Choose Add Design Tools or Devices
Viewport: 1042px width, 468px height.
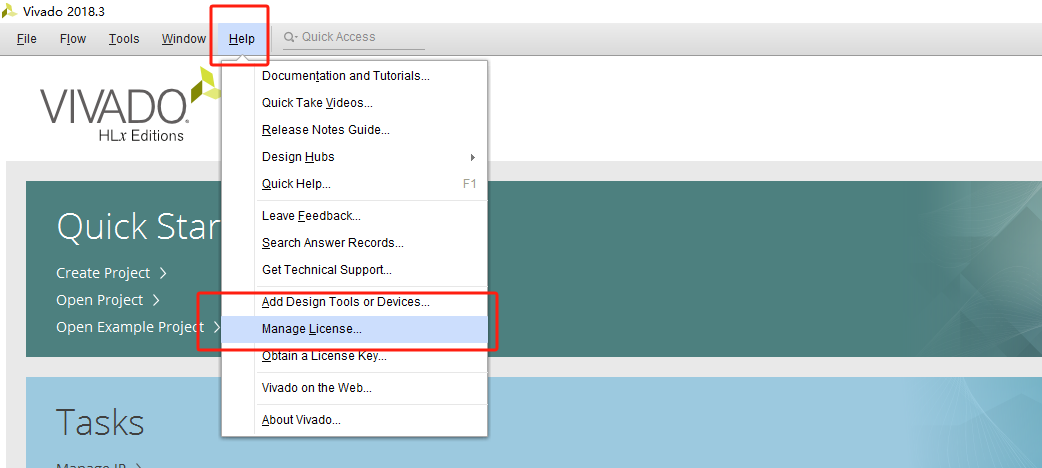click(x=354, y=302)
